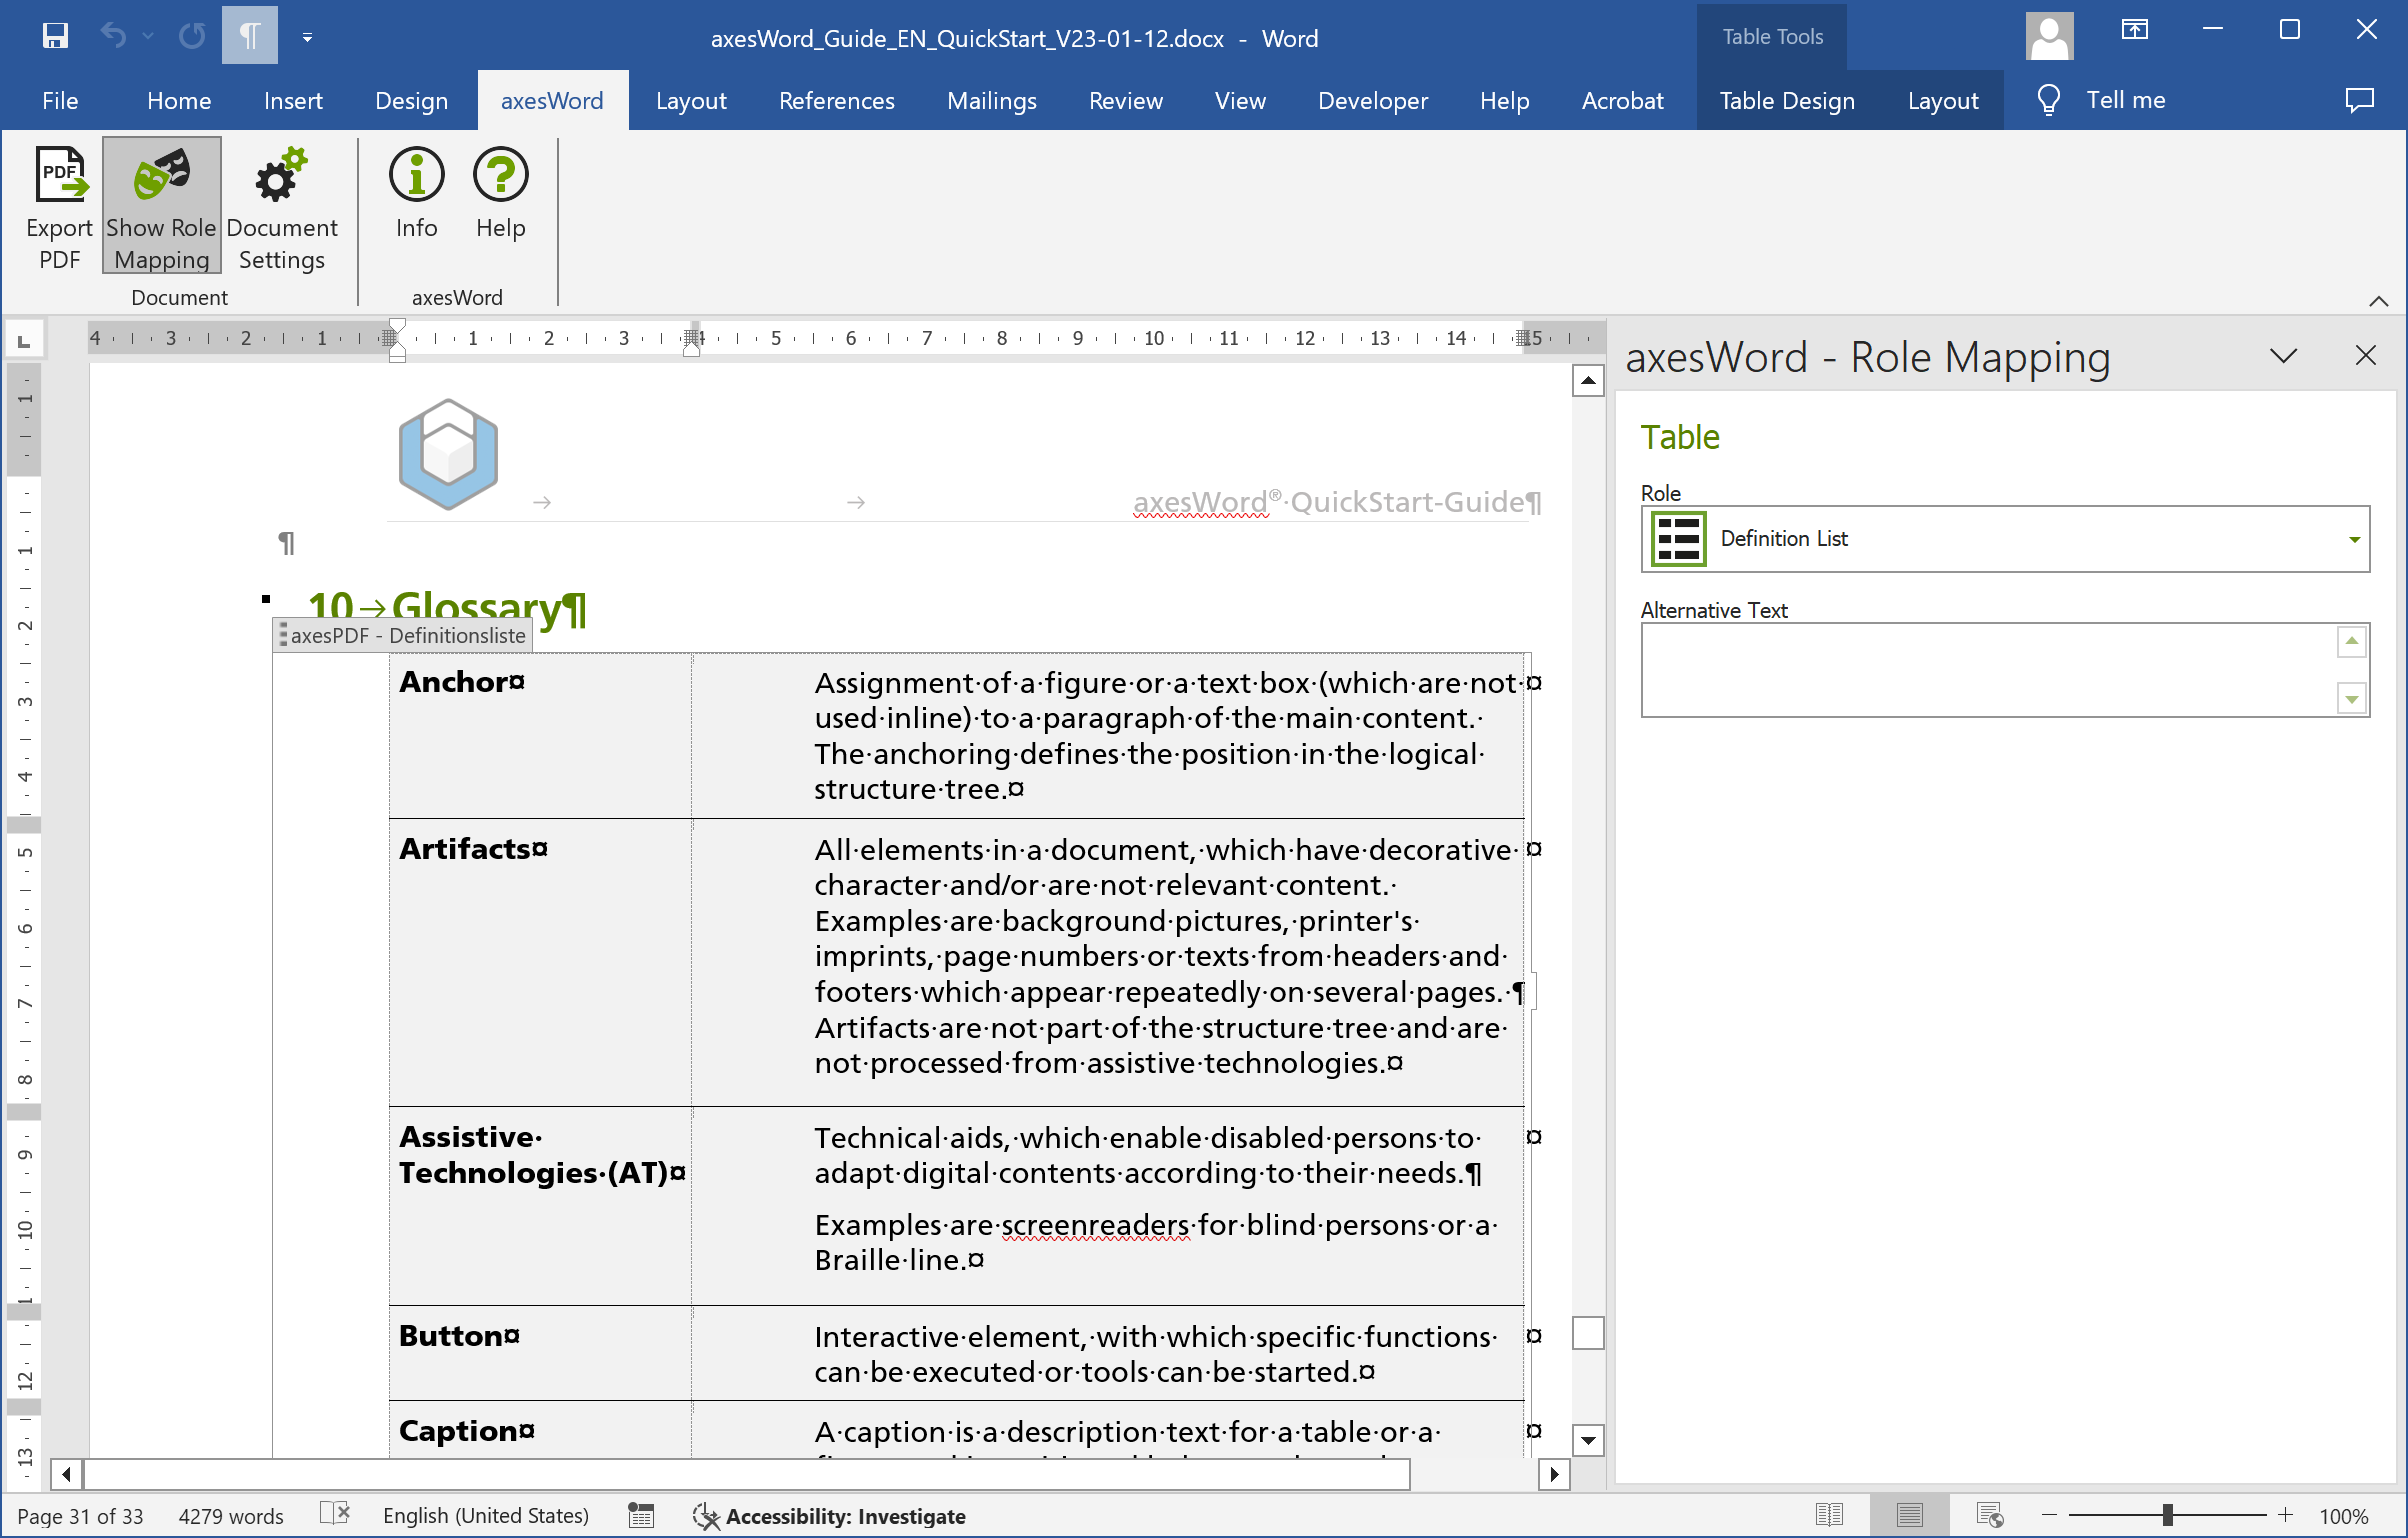This screenshot has height=1538, width=2408.
Task: Click document vertical scrollbar down arrow
Action: tap(1587, 1440)
